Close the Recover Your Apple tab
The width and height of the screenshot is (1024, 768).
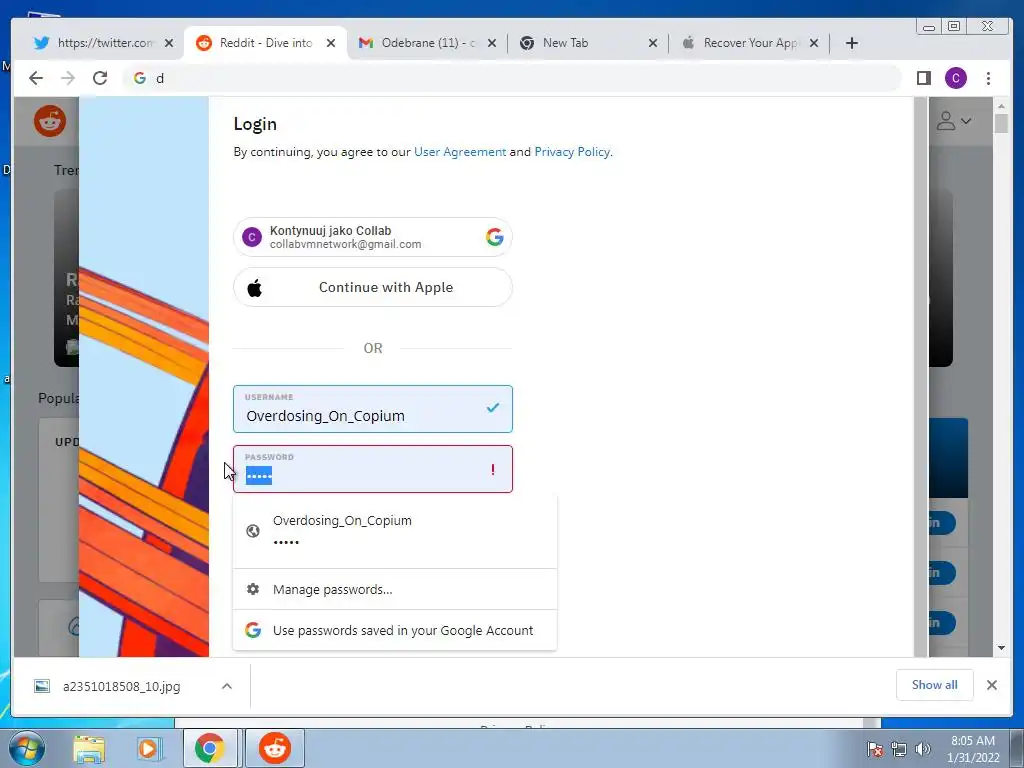814,43
